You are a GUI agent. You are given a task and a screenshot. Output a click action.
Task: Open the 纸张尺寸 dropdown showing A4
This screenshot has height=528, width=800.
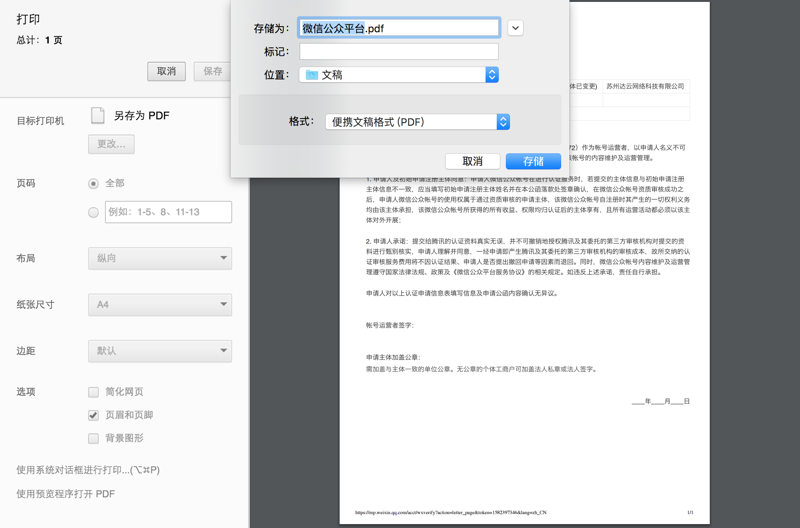[160, 305]
